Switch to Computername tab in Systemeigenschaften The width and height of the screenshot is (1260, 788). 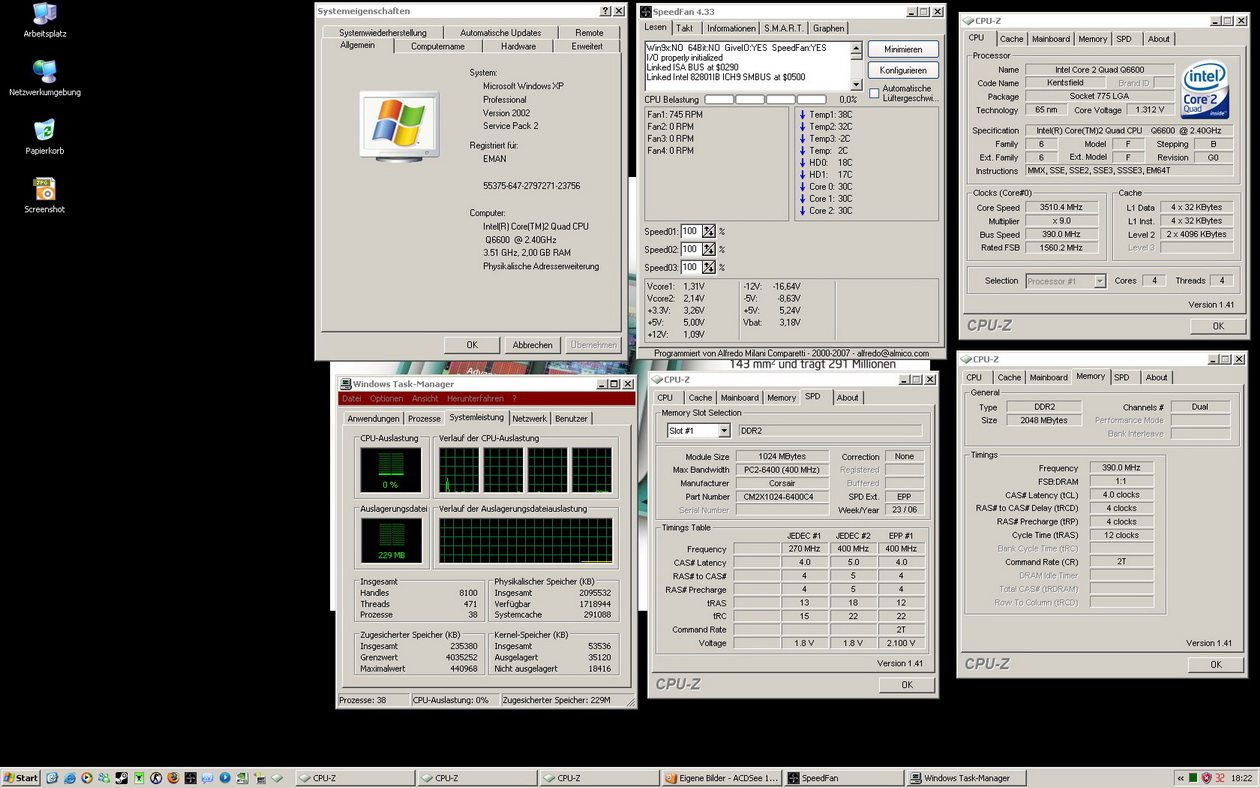click(438, 46)
